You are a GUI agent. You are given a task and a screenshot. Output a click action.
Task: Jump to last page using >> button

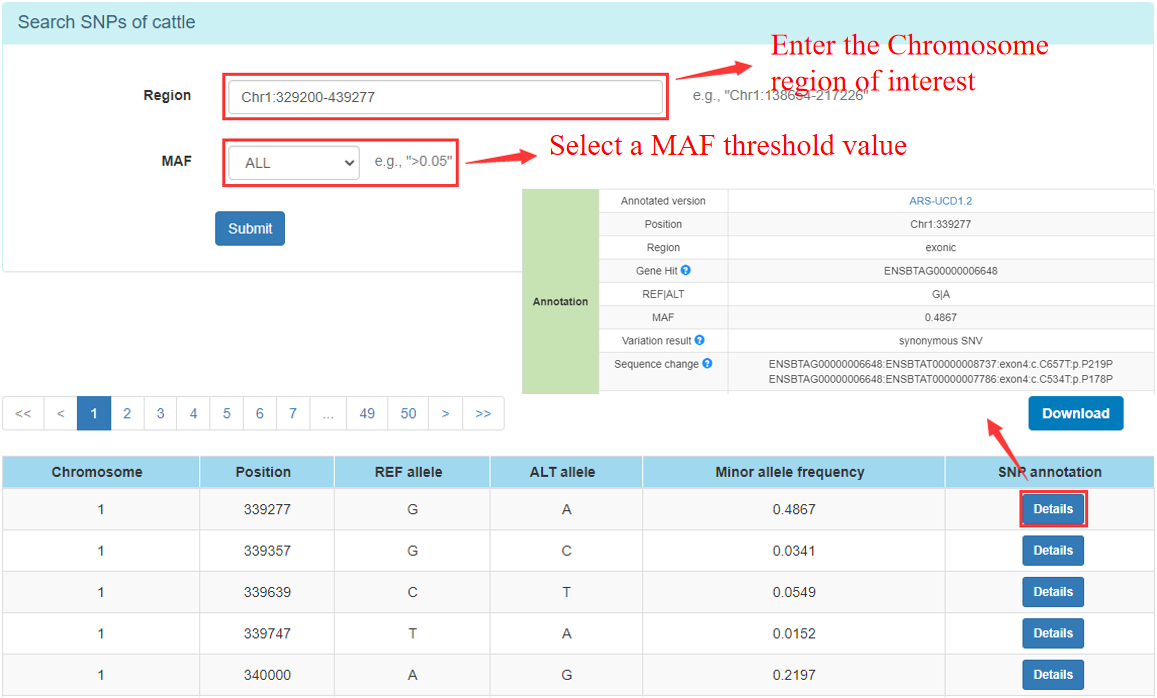[483, 413]
